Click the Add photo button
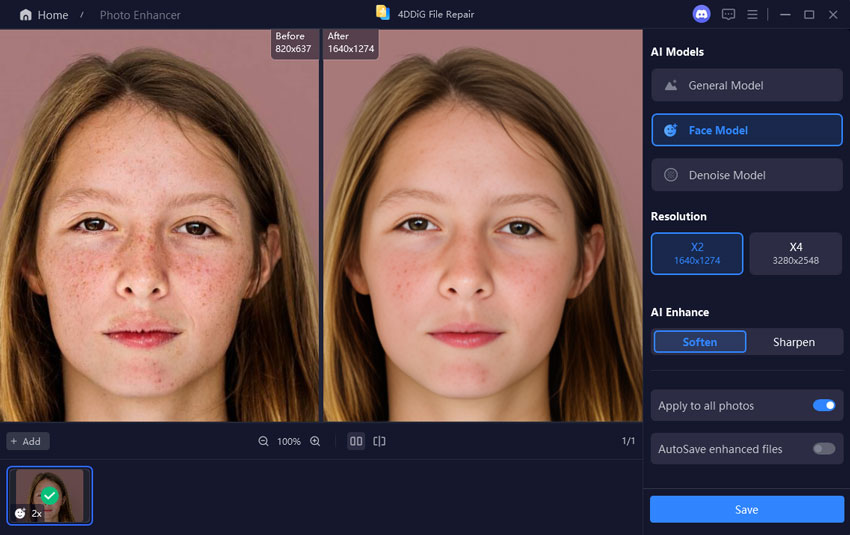Screen dimensions: 850x535 (x=27, y=441)
